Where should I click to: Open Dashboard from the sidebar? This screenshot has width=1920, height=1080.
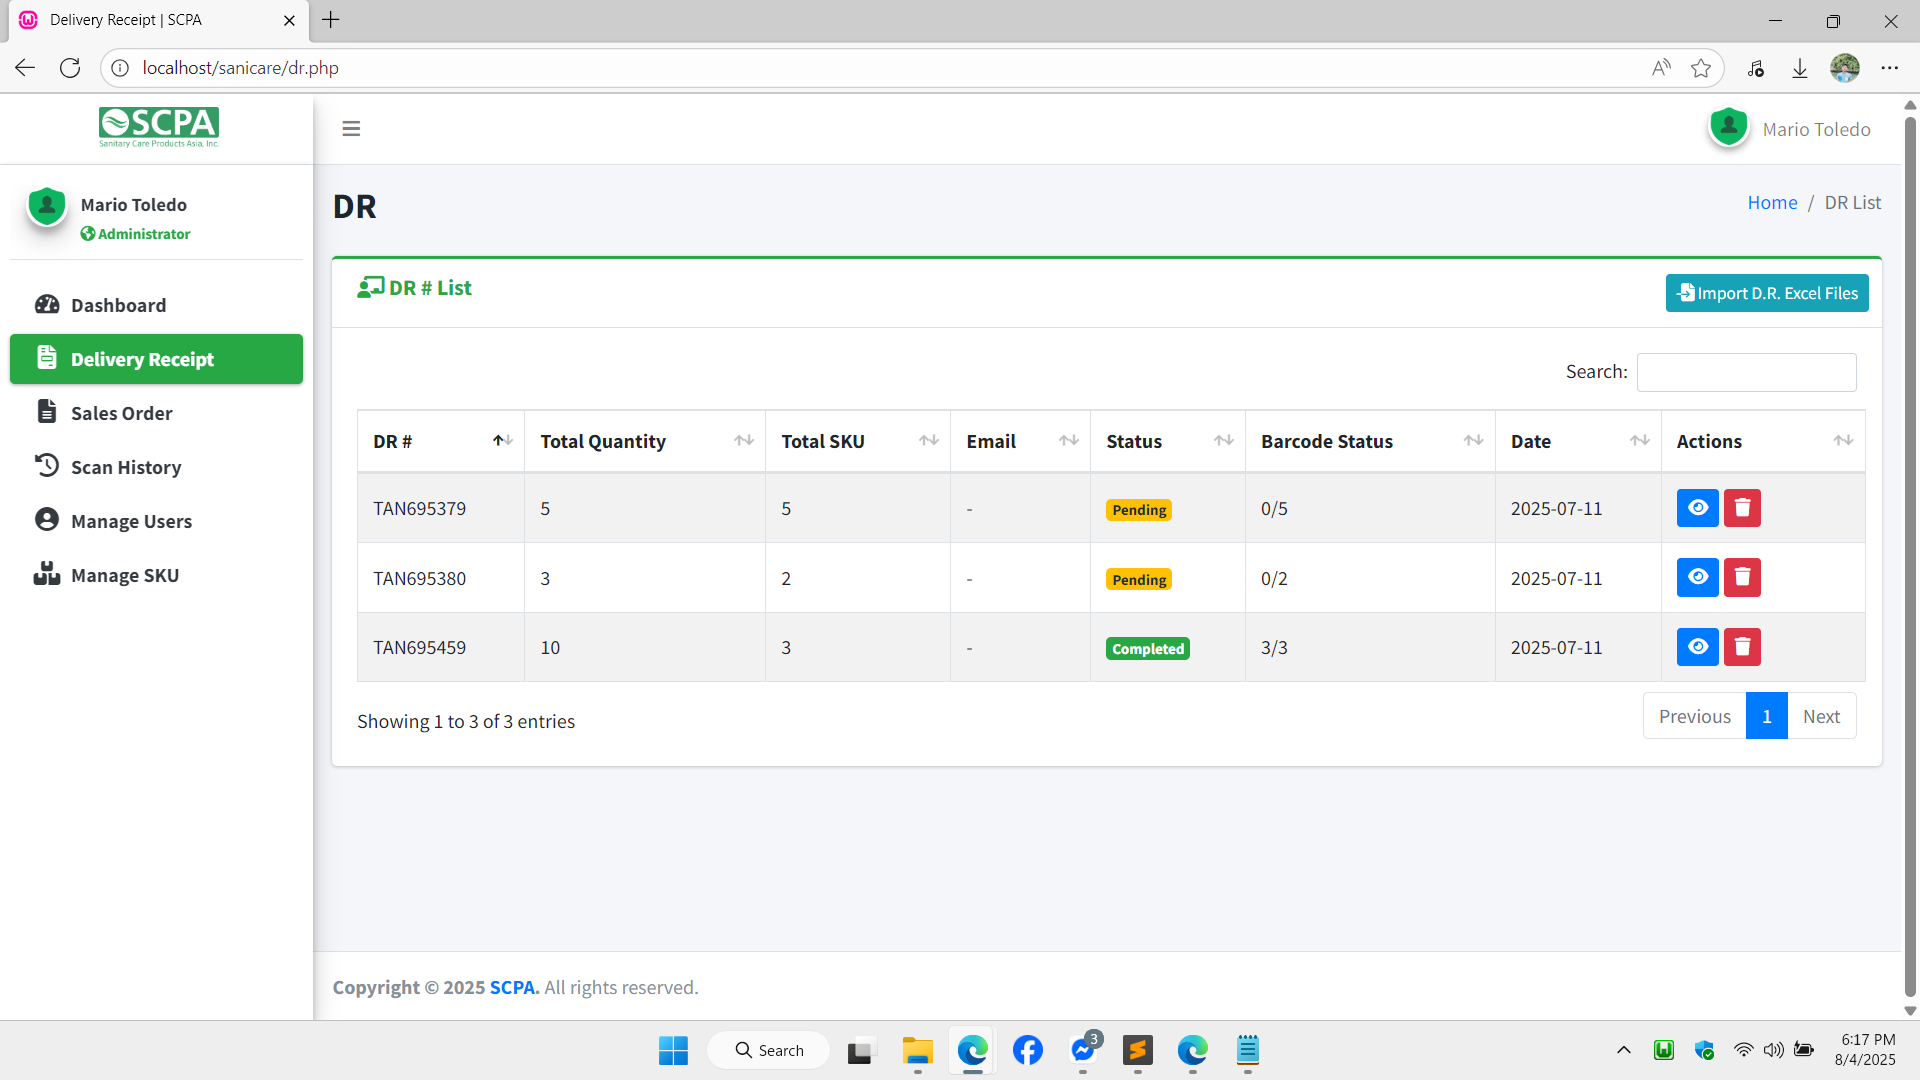pyautogui.click(x=118, y=305)
